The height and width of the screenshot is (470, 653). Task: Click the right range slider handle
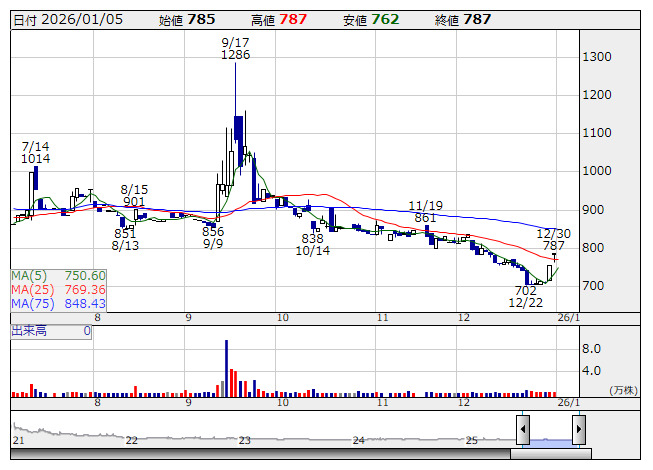pos(578,429)
